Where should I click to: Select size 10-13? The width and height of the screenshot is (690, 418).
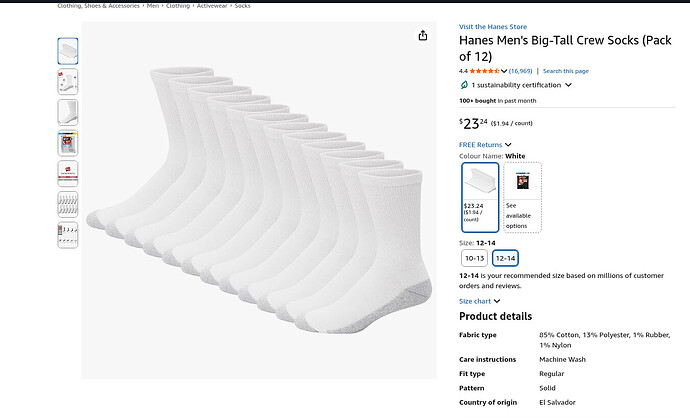[x=475, y=258]
